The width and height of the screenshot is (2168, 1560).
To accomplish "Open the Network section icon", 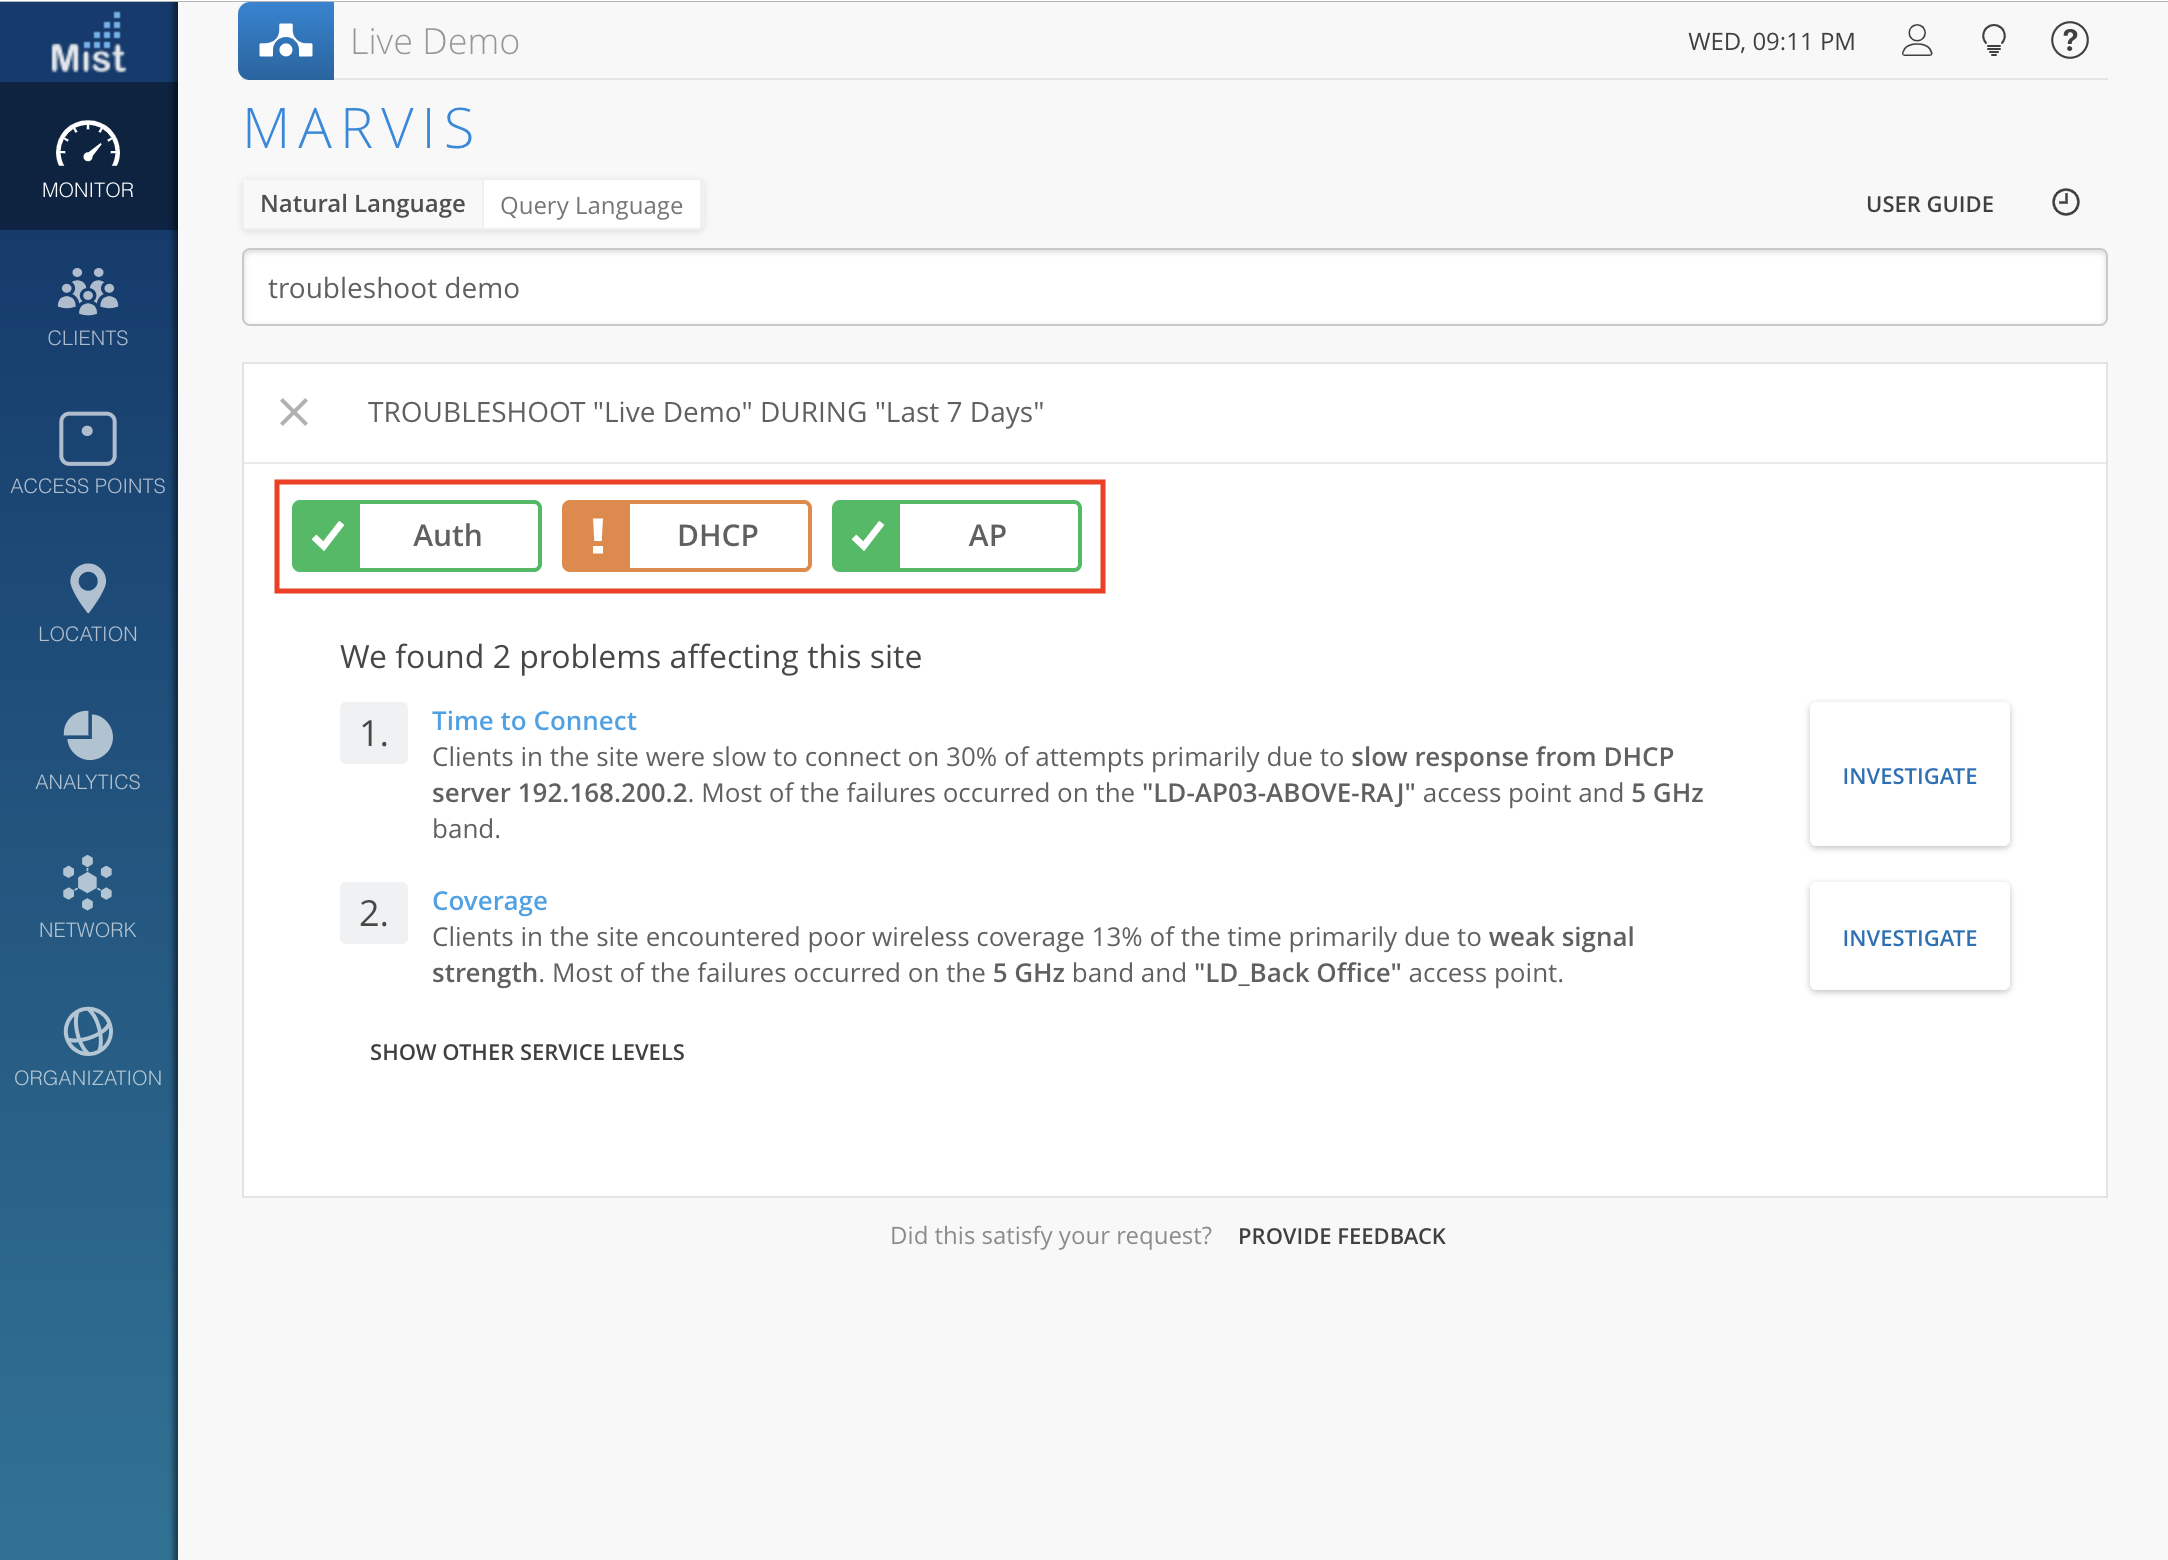I will pos(88,898).
